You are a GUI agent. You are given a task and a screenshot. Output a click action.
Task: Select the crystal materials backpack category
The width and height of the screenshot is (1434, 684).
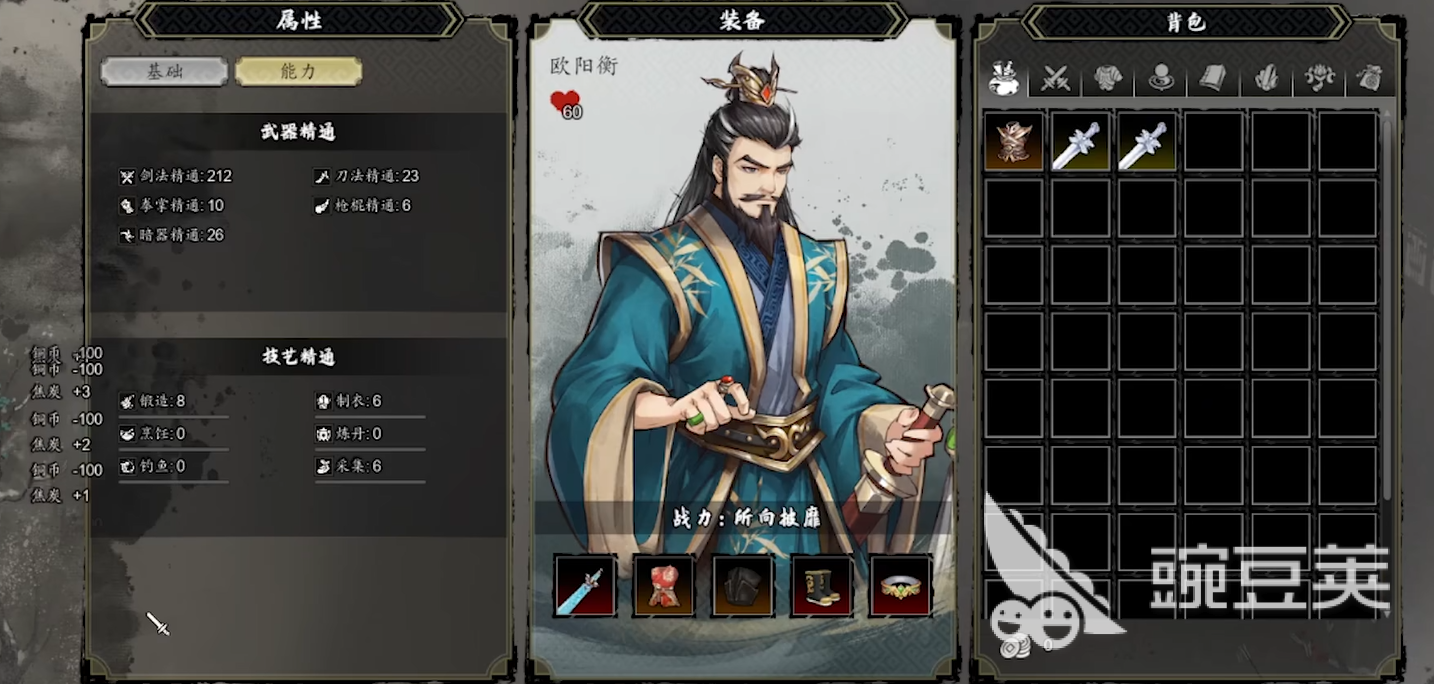coord(1265,78)
